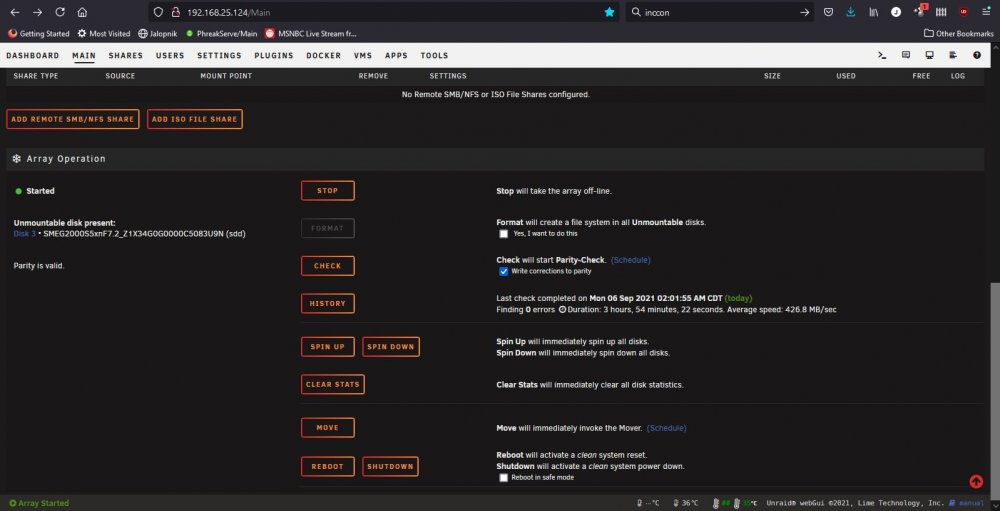The image size is (1000, 511).
Task: Open the Most Visited bookmarks folder
Action: (104, 34)
